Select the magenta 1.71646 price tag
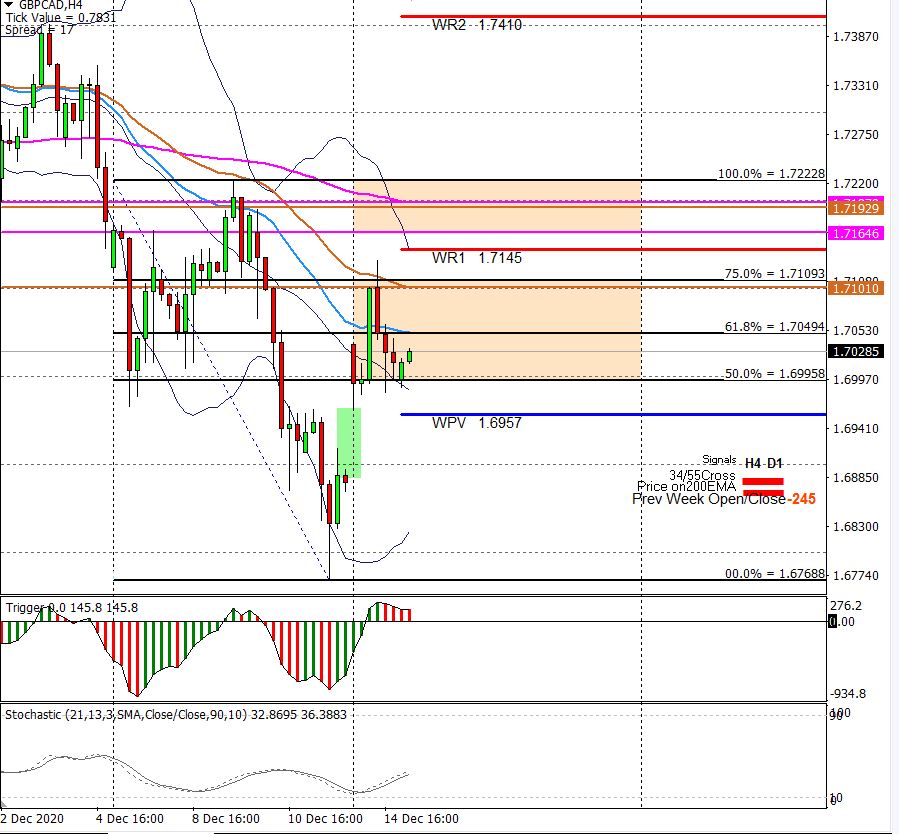This screenshot has height=834, width=899. [854, 233]
